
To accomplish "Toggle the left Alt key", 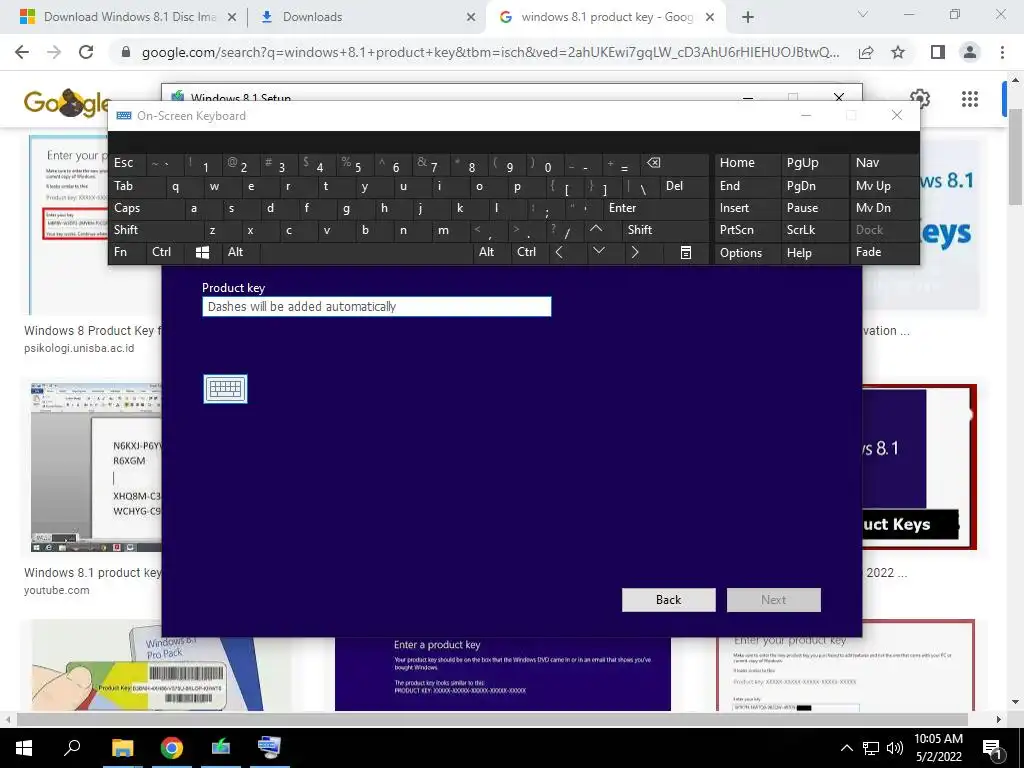I will (x=241, y=252).
